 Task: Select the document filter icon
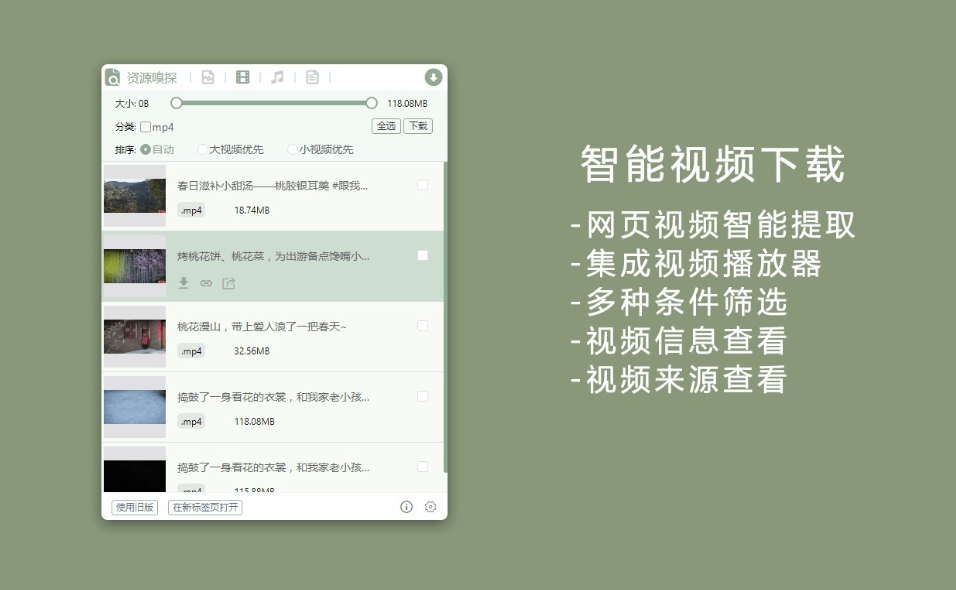point(312,77)
